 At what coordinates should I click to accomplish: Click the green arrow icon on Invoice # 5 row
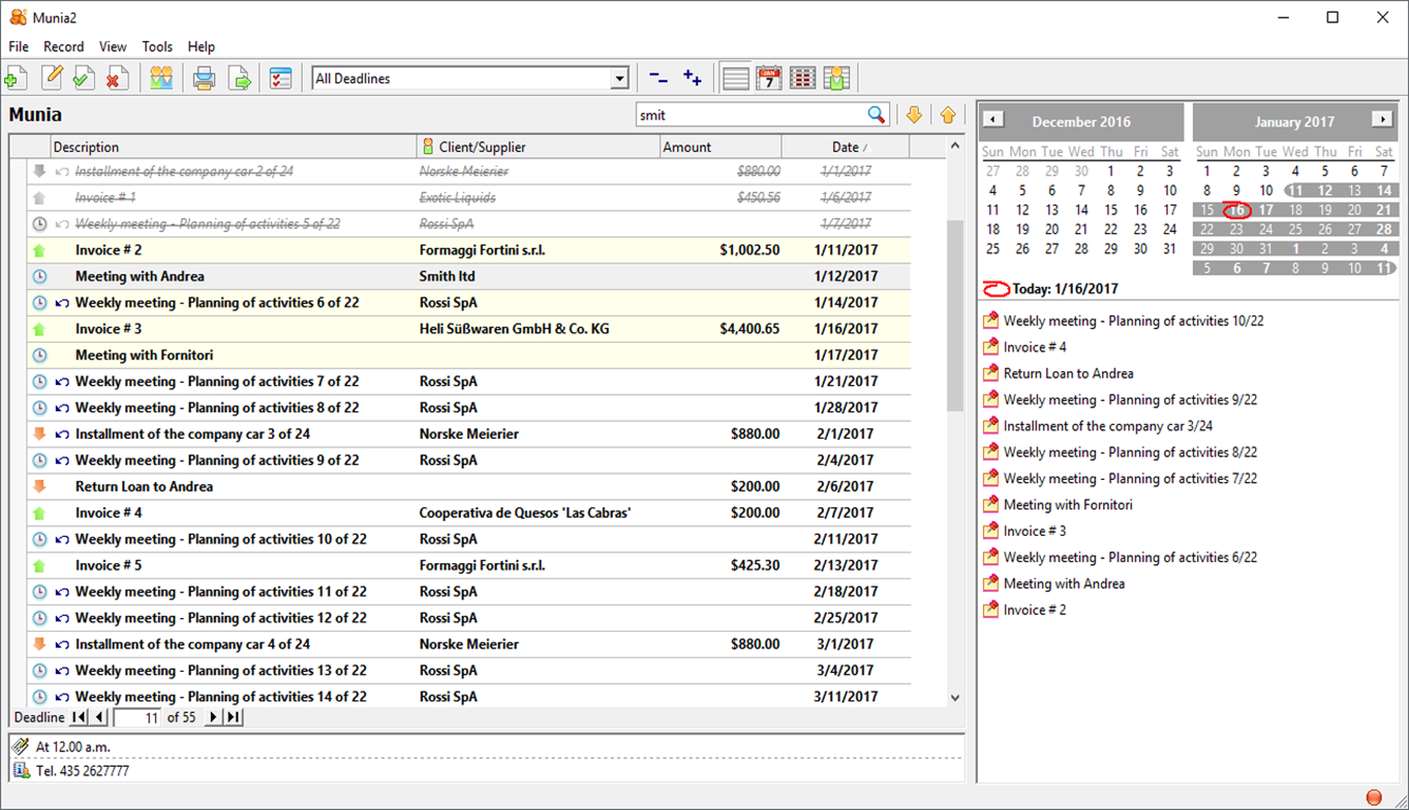click(x=40, y=566)
